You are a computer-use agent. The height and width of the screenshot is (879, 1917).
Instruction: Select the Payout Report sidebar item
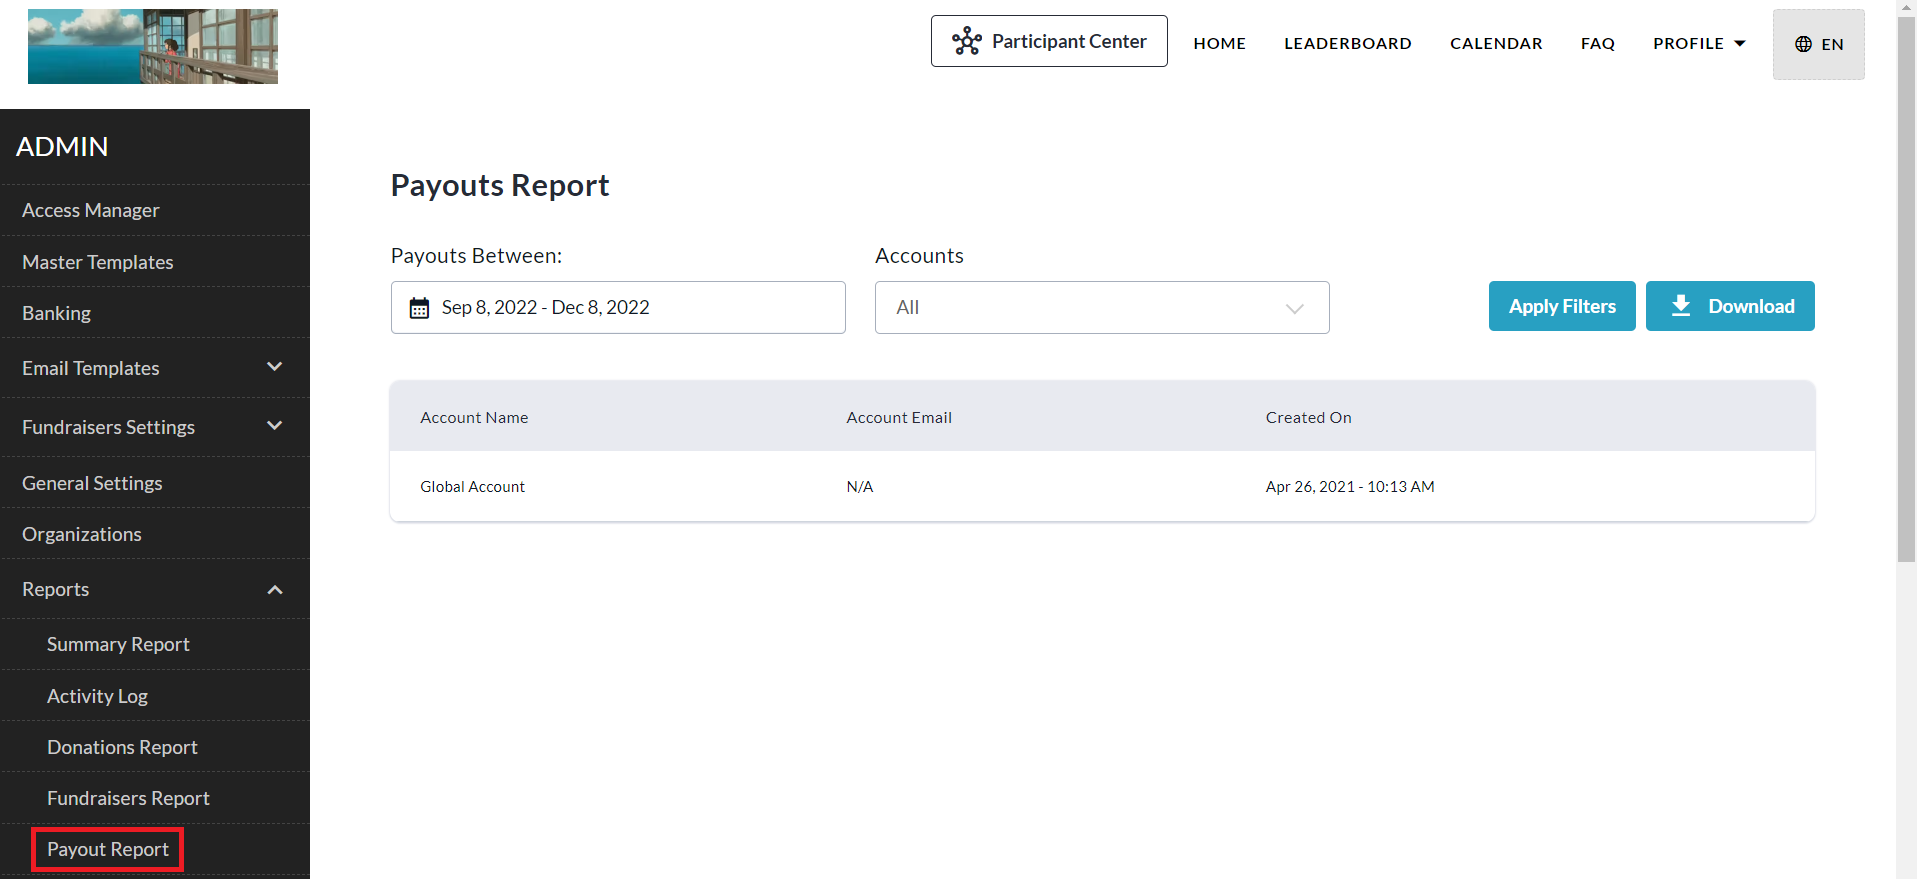(108, 850)
